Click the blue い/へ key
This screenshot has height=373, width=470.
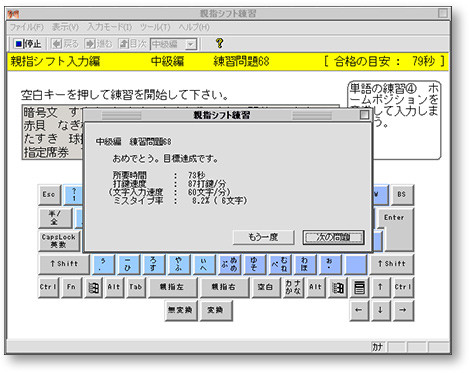pyautogui.click(x=204, y=264)
